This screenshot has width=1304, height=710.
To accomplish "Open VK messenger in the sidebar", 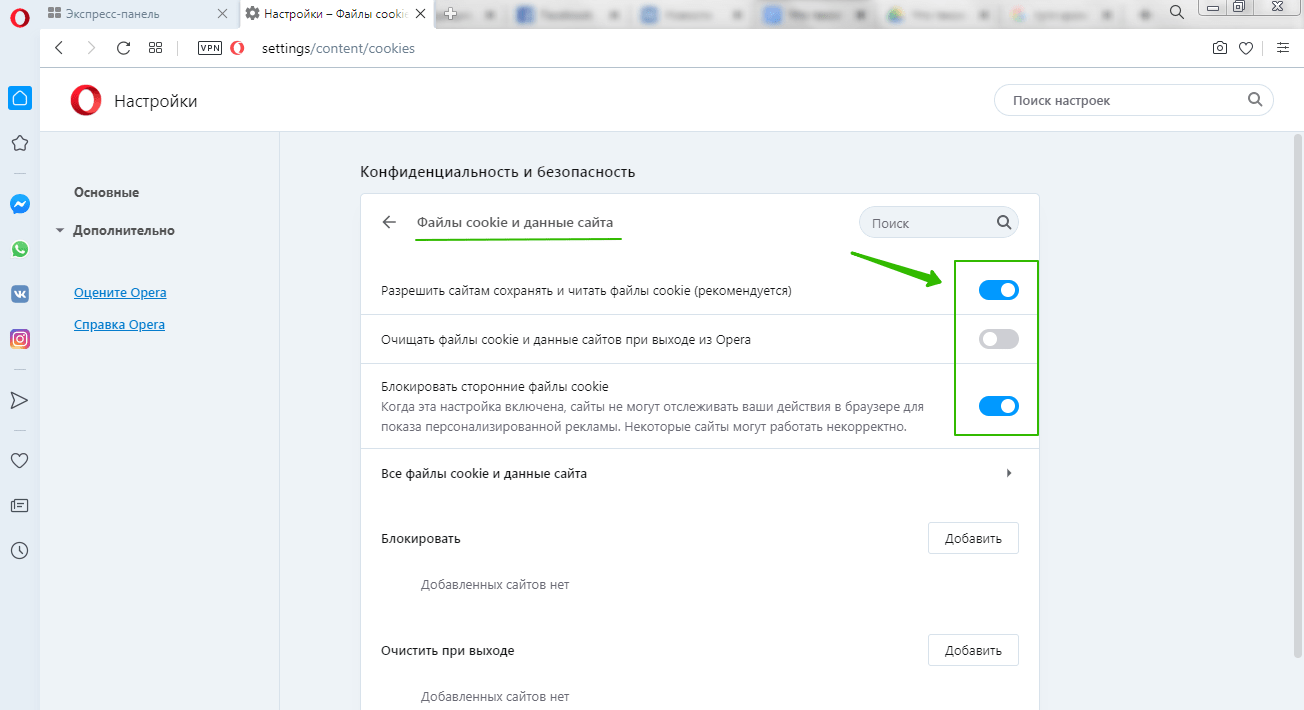I will [19, 294].
